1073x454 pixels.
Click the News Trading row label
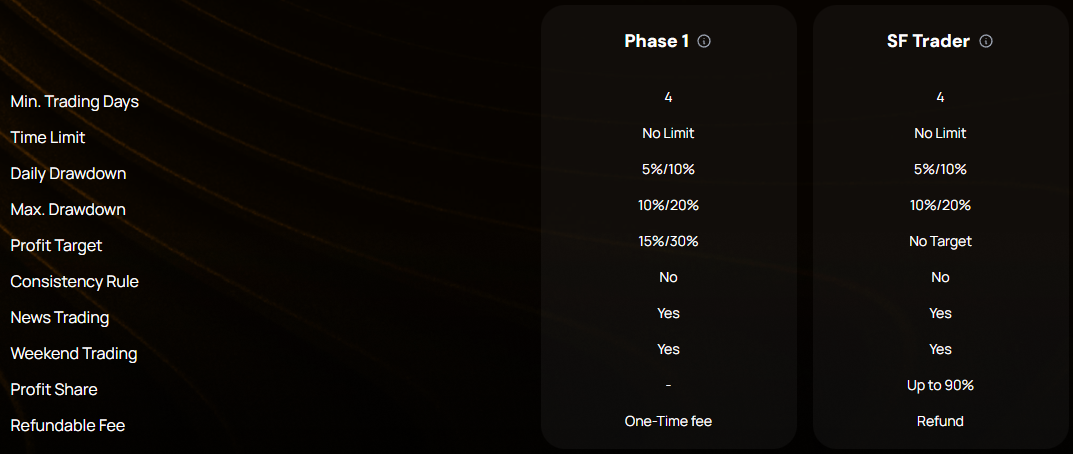[x=60, y=318]
